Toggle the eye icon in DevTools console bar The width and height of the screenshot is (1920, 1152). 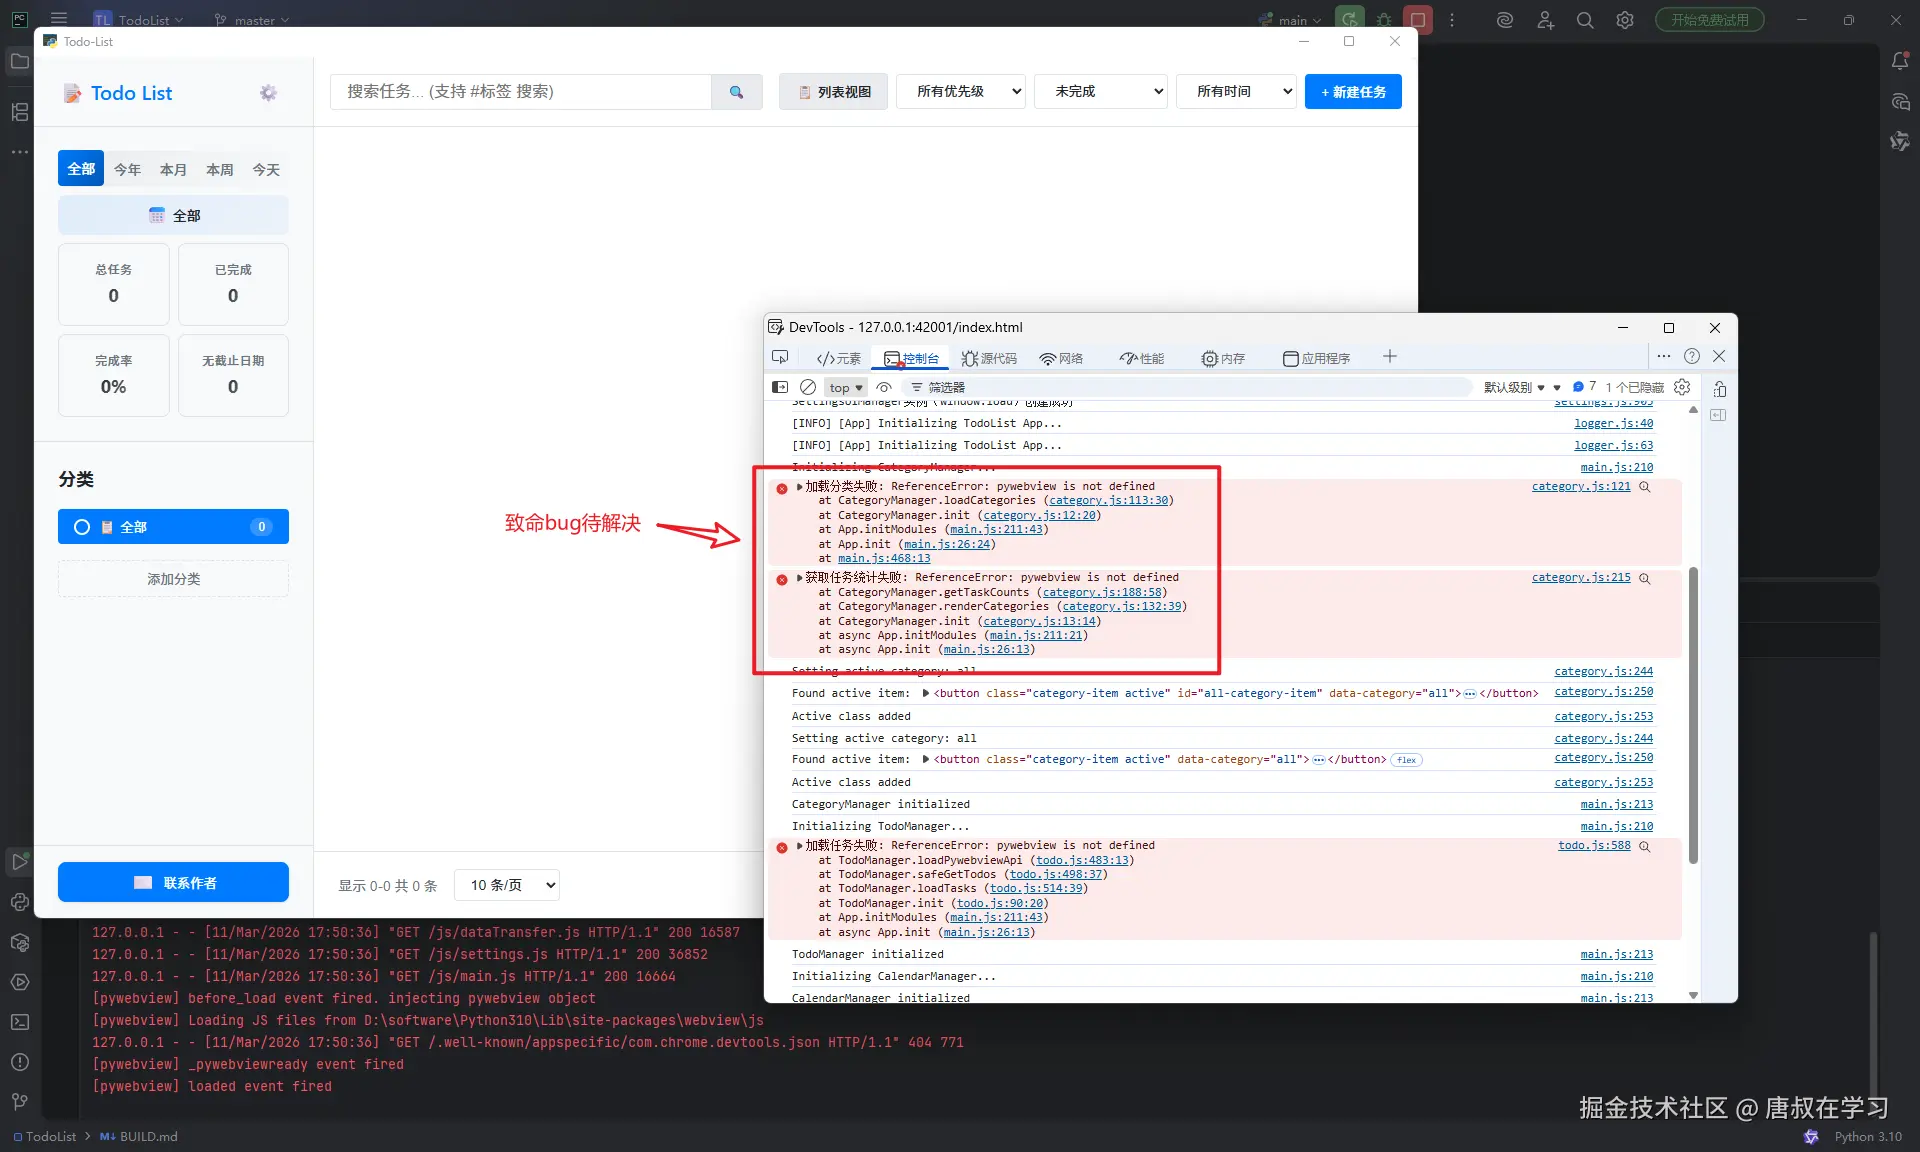point(884,387)
